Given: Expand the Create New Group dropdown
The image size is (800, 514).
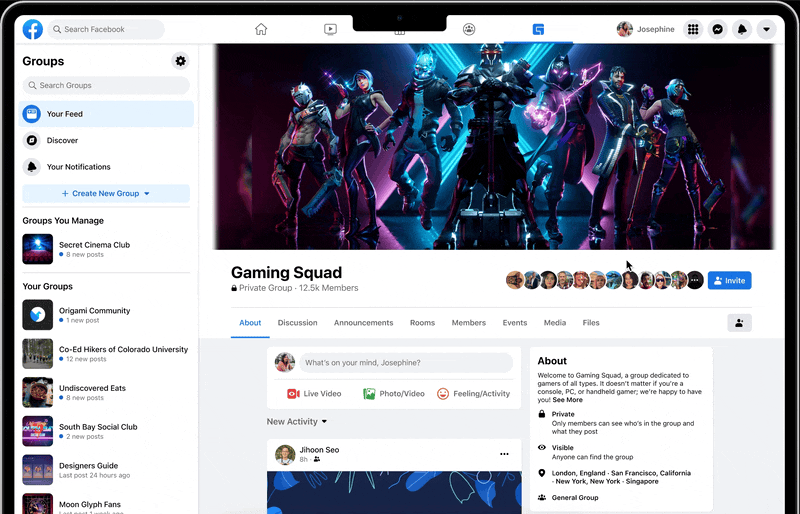Looking at the screenshot, I should pos(106,193).
